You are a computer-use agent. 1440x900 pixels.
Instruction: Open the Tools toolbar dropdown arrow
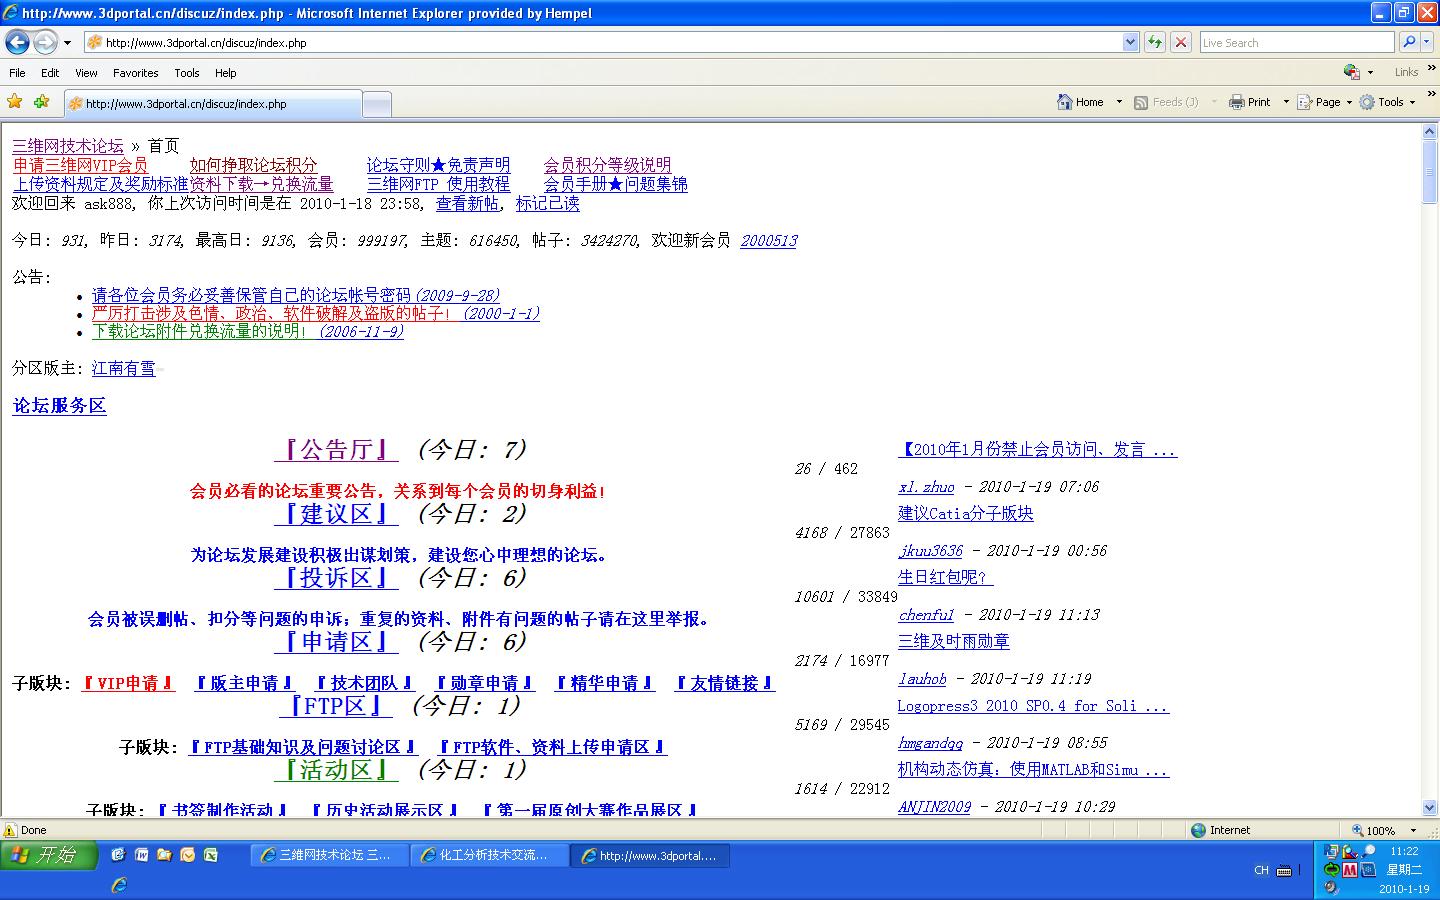pos(1412,102)
